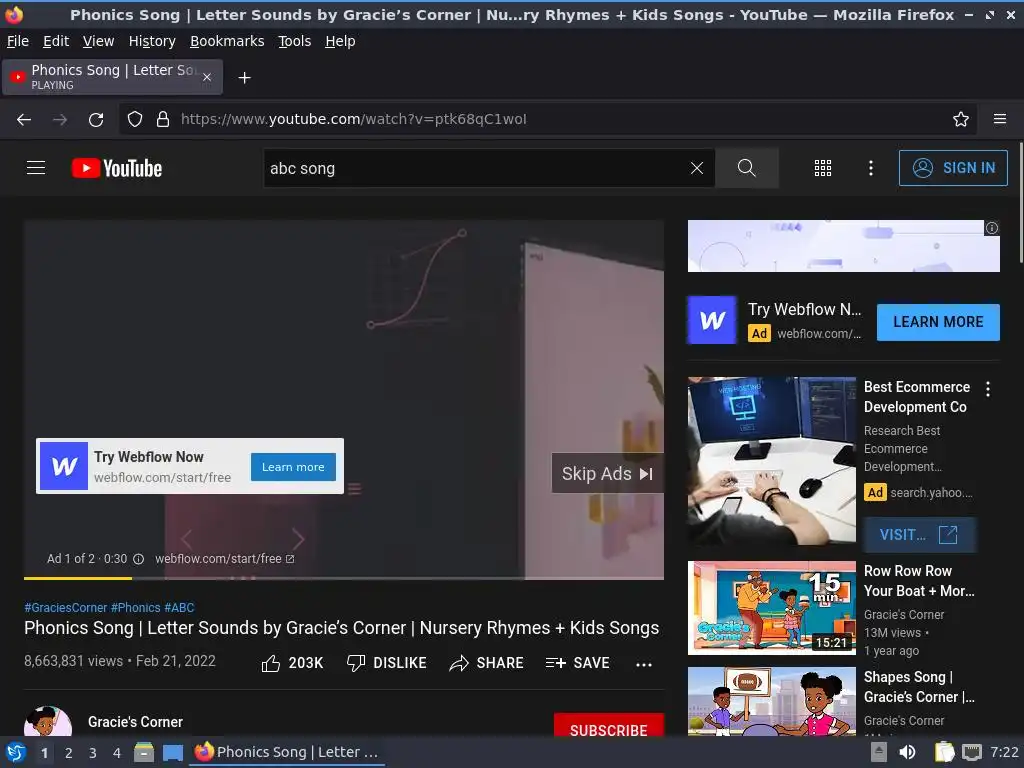Close the Phonics Song tab
The height and width of the screenshot is (768, 1024).
coord(206,77)
